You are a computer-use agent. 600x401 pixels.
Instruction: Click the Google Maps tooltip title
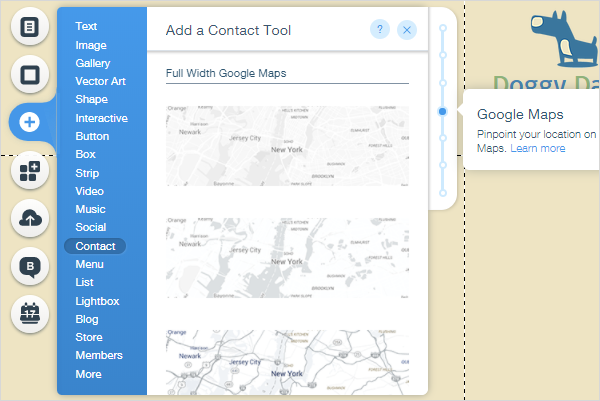coord(520,114)
